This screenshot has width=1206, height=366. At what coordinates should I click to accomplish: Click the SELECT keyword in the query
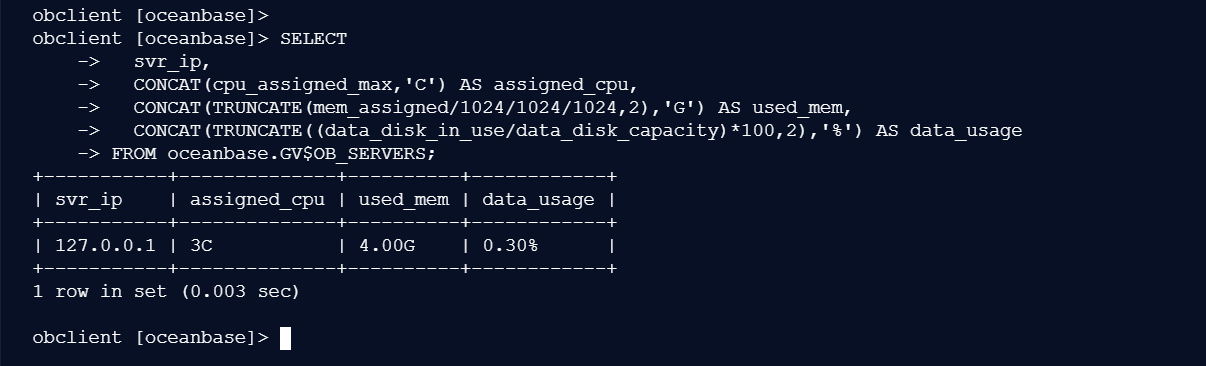click(x=314, y=39)
